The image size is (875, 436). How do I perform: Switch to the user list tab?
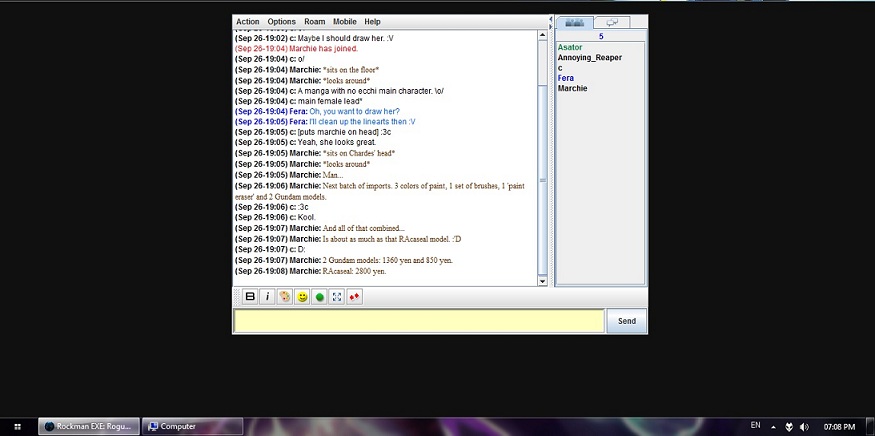574,22
